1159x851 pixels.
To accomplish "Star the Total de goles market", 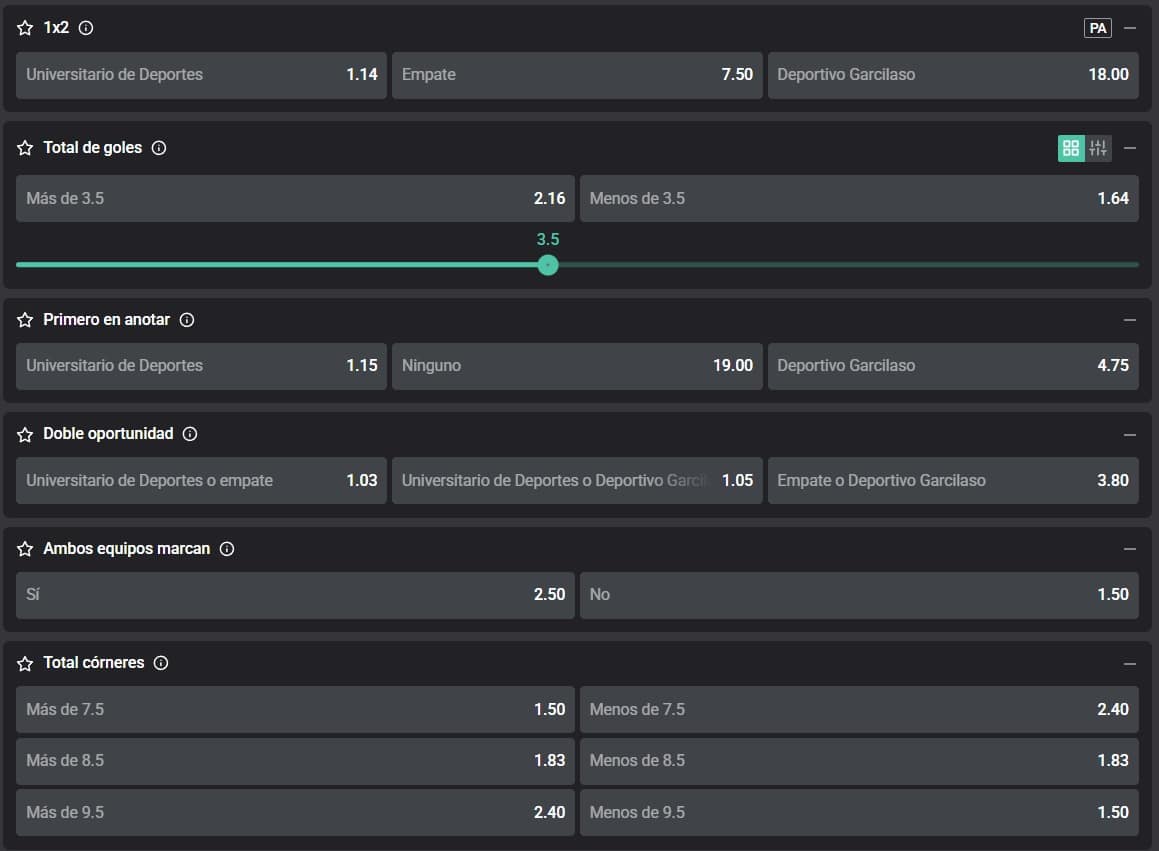I will [x=25, y=148].
